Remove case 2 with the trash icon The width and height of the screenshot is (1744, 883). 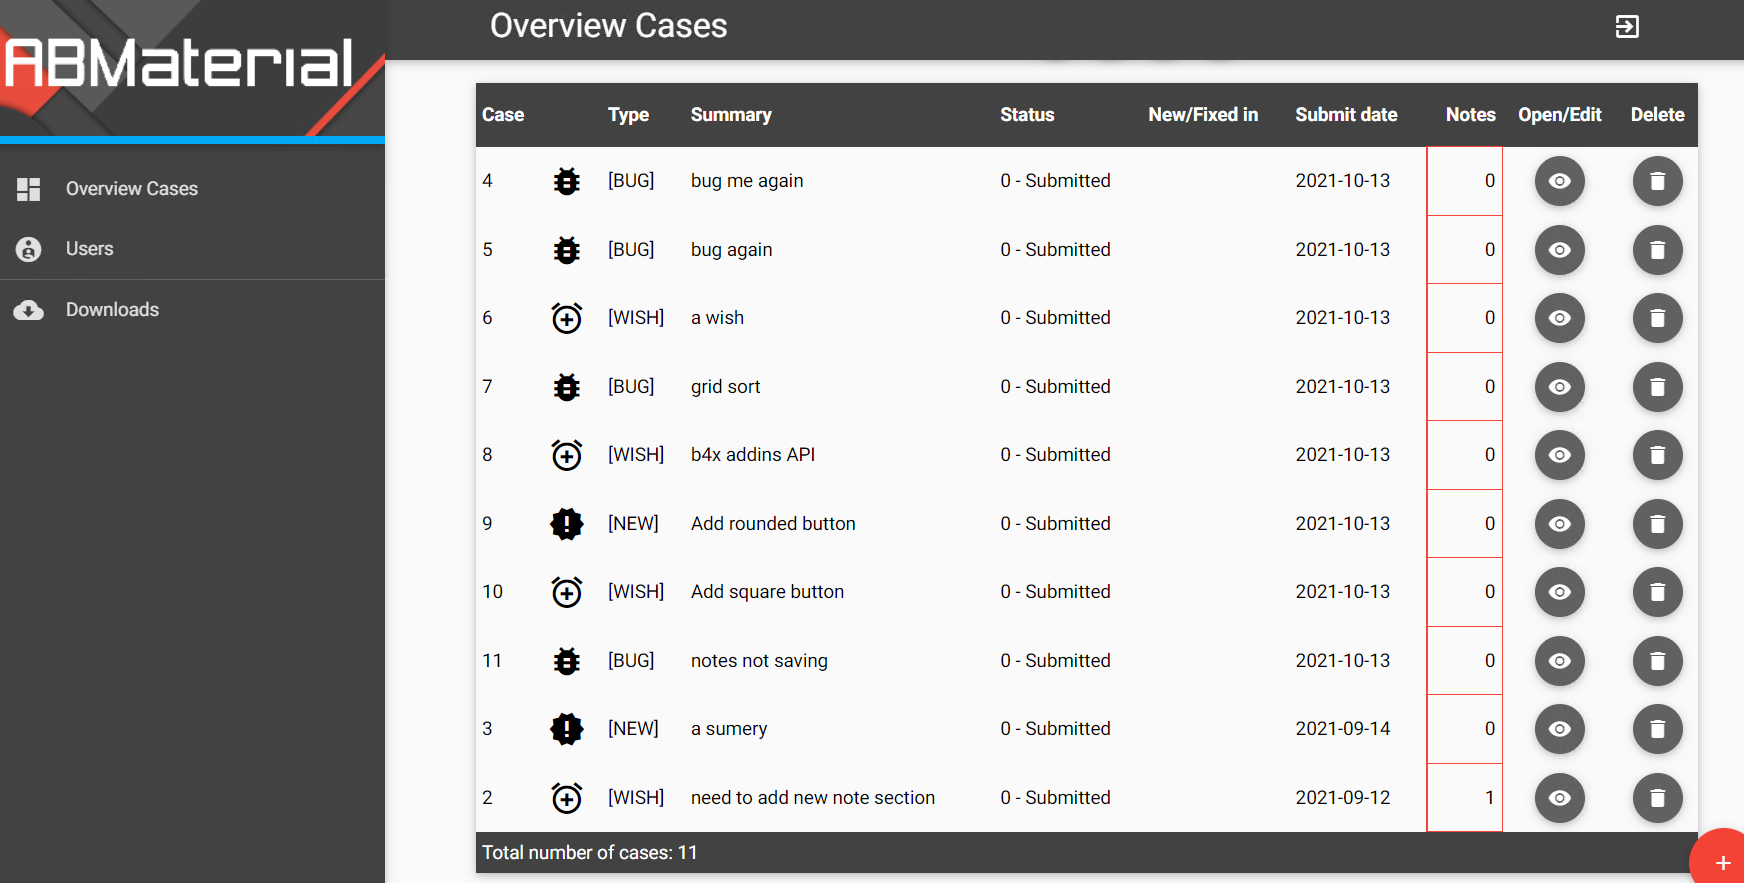pyautogui.click(x=1657, y=798)
